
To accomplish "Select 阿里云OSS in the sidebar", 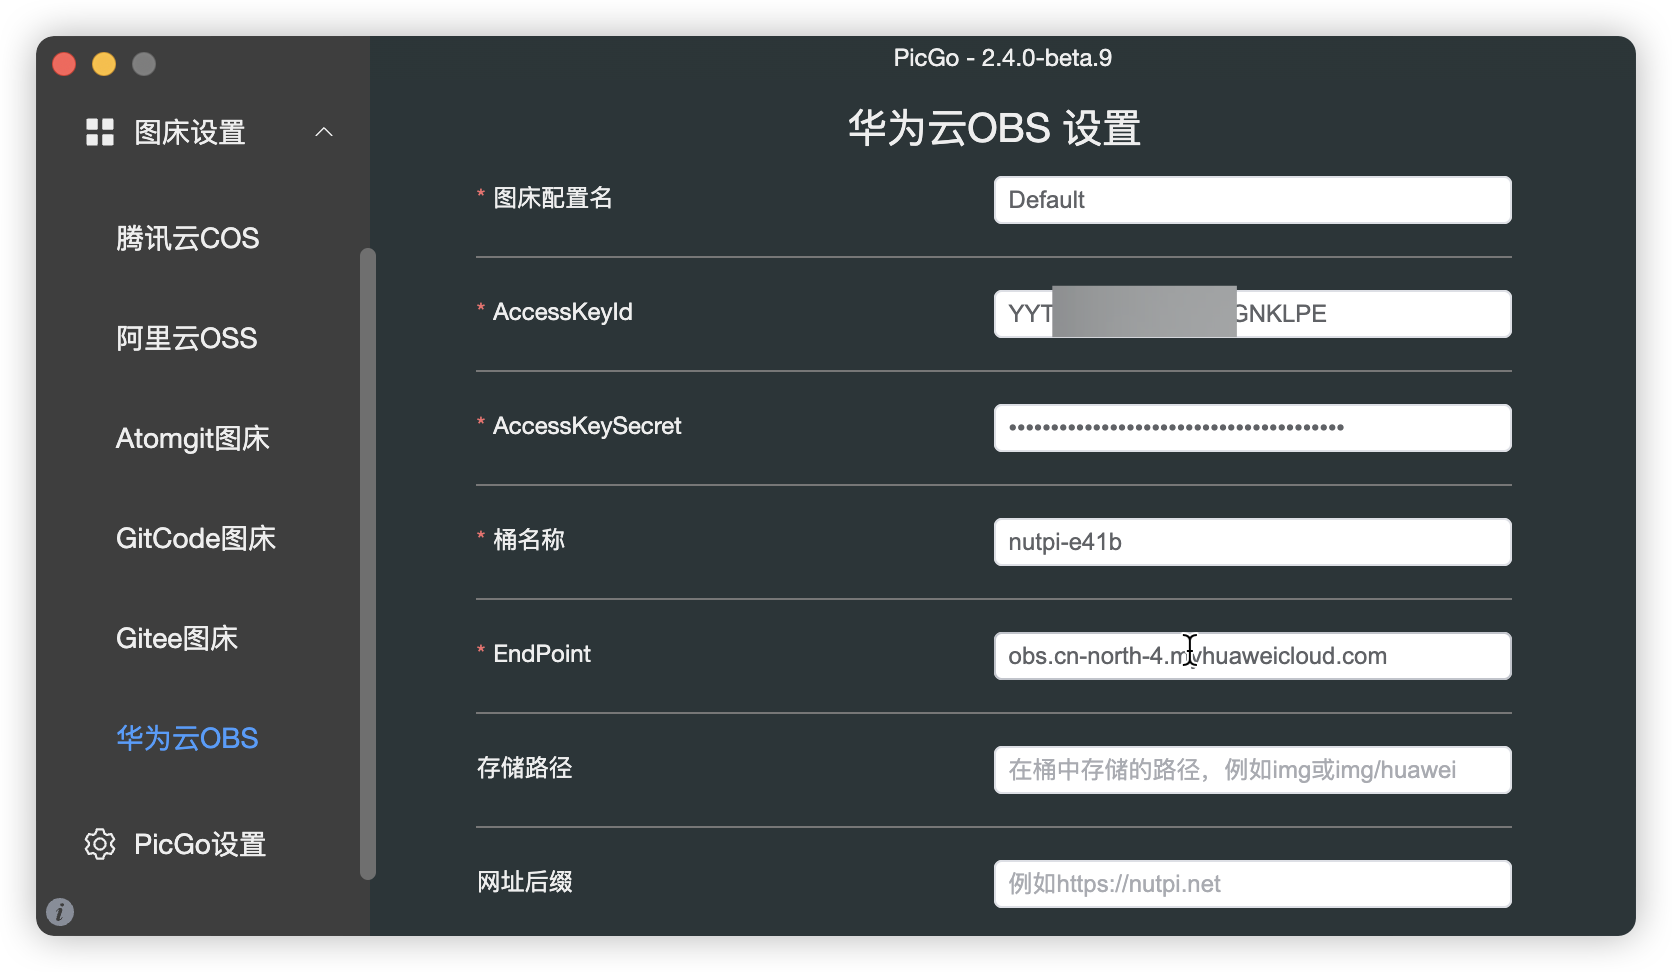I will pos(186,338).
